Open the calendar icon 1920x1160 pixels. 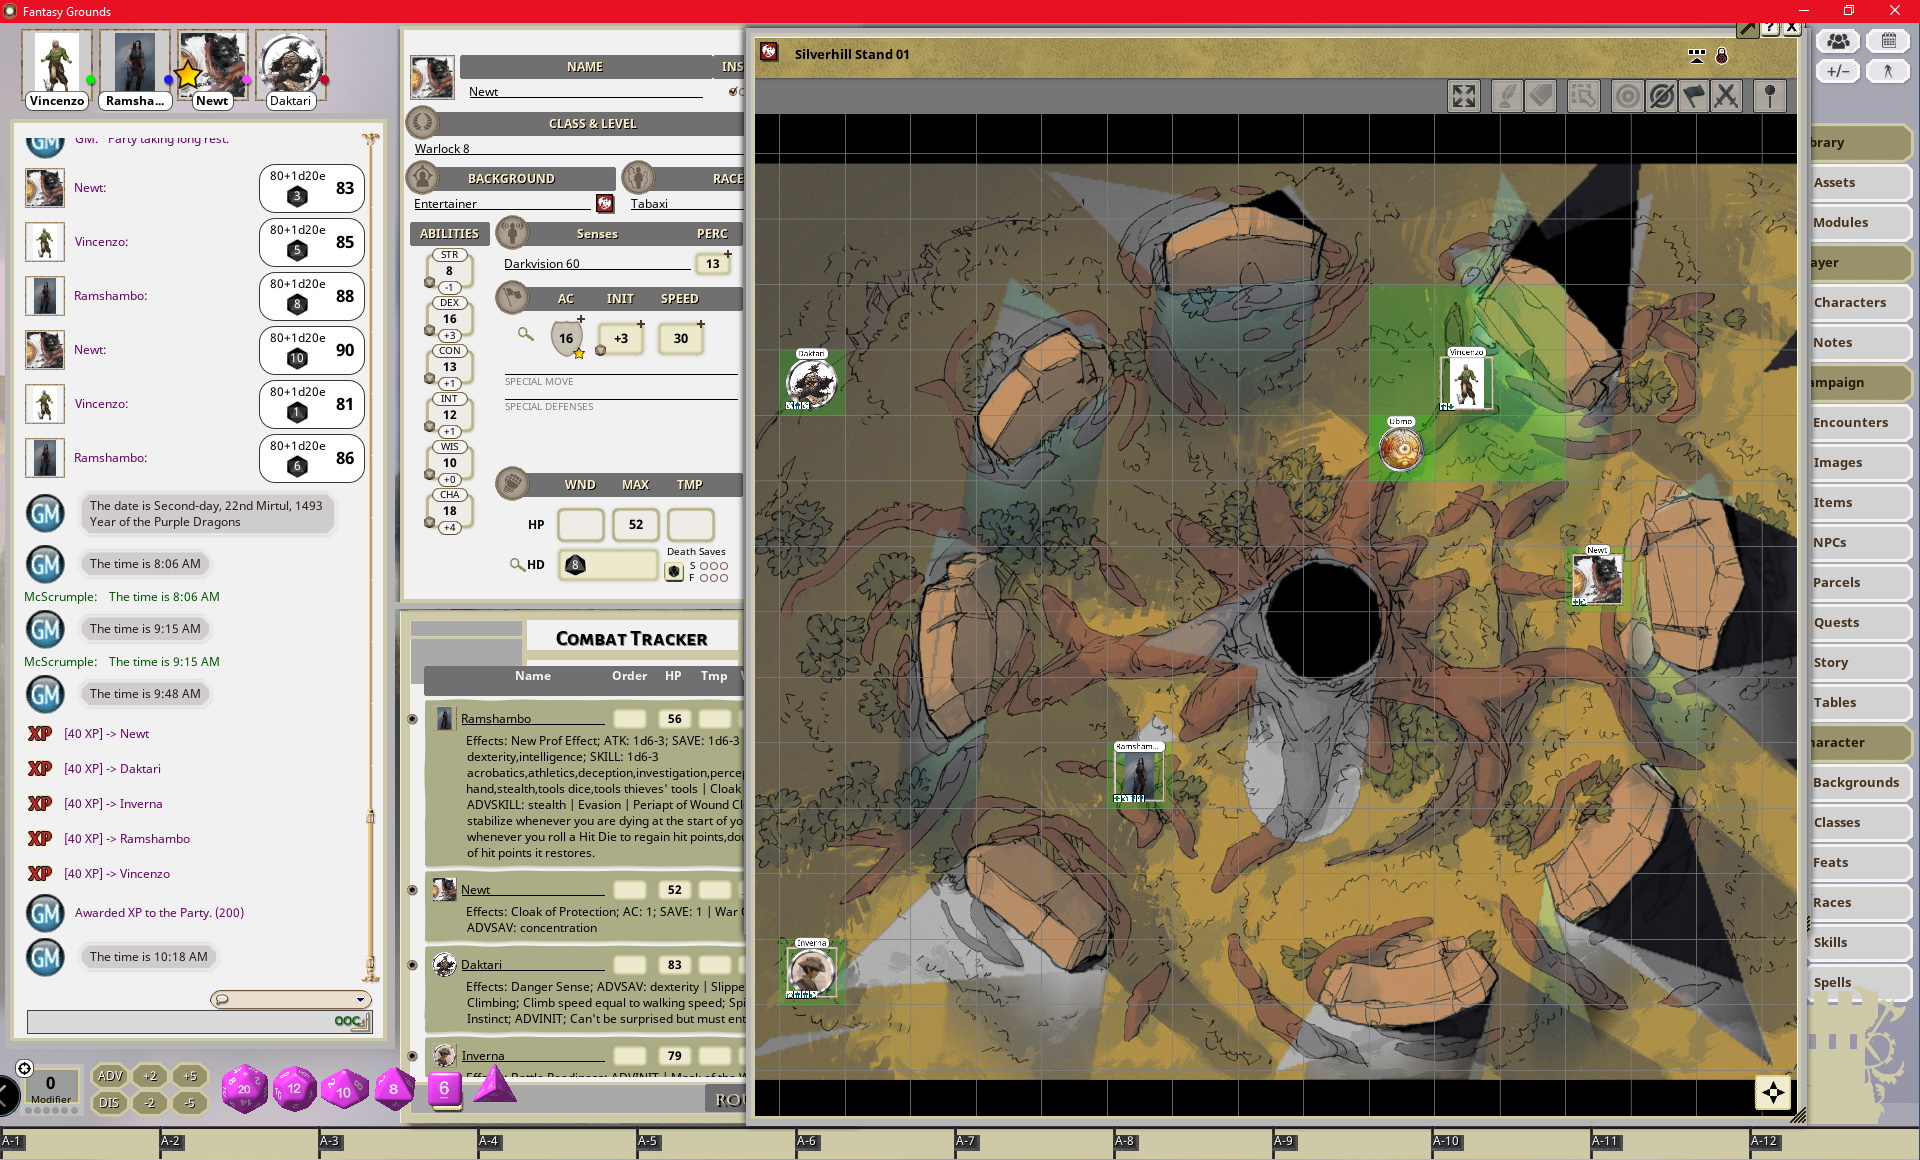tap(1888, 41)
